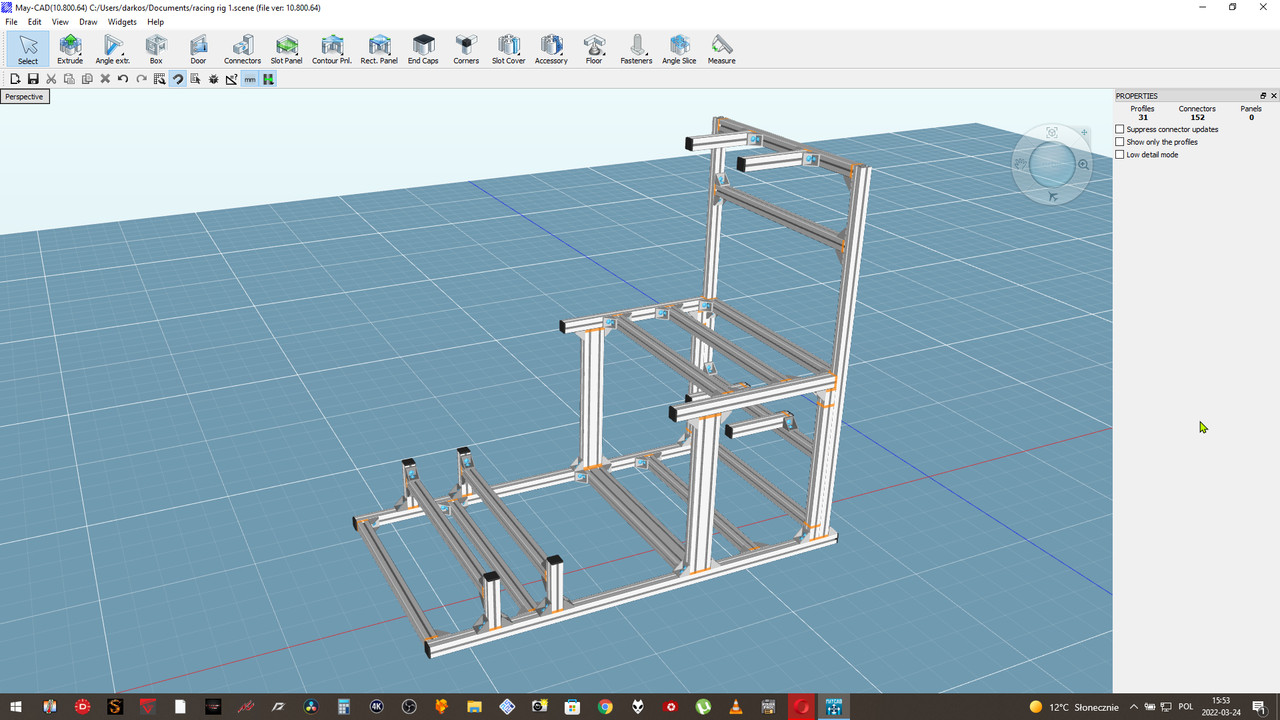Click the POL language indicator
The height and width of the screenshot is (720, 1280).
pos(1186,707)
